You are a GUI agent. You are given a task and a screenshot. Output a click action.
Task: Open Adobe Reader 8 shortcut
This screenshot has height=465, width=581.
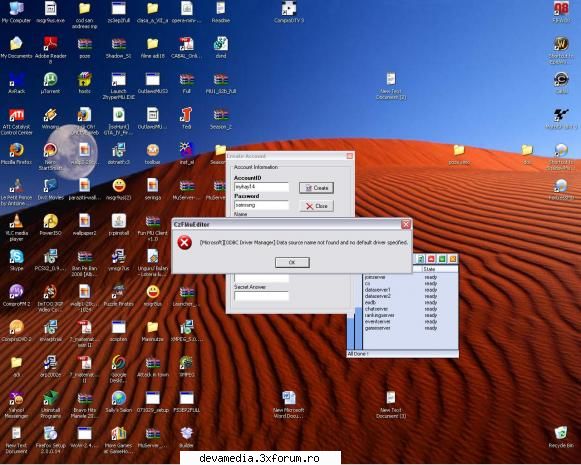pyautogui.click(x=50, y=50)
